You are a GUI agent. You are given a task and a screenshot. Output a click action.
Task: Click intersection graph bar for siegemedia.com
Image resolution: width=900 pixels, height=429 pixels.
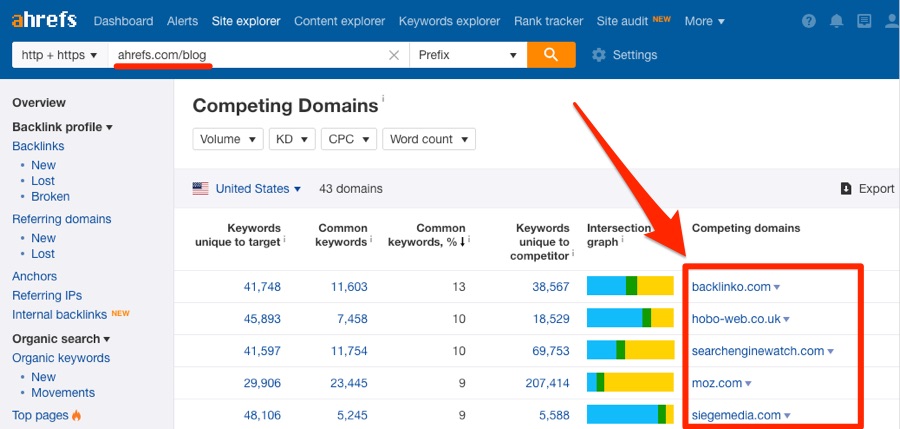pos(630,415)
